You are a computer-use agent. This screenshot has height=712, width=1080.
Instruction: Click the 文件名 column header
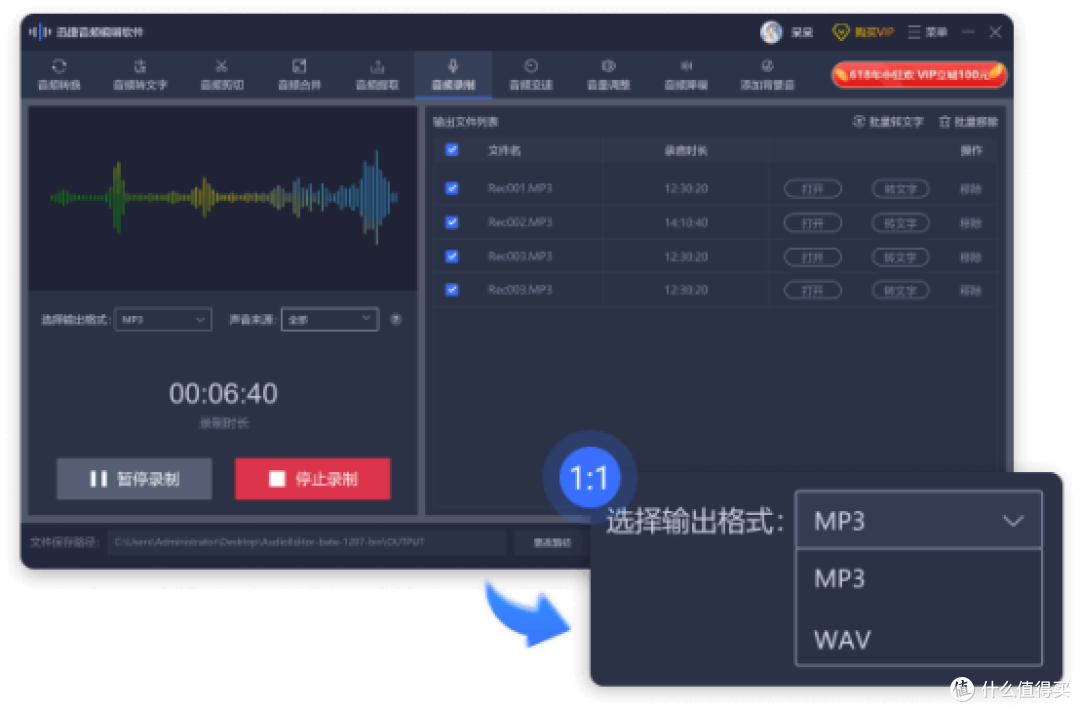click(504, 150)
